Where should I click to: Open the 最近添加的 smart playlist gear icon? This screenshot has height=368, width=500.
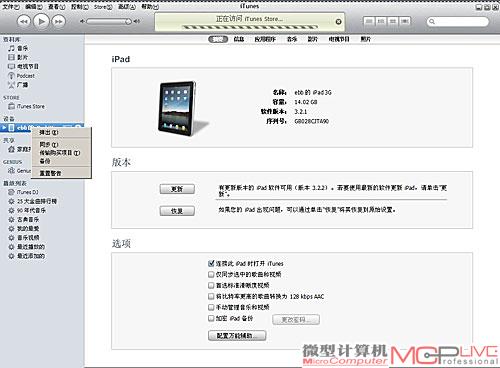click(11, 256)
